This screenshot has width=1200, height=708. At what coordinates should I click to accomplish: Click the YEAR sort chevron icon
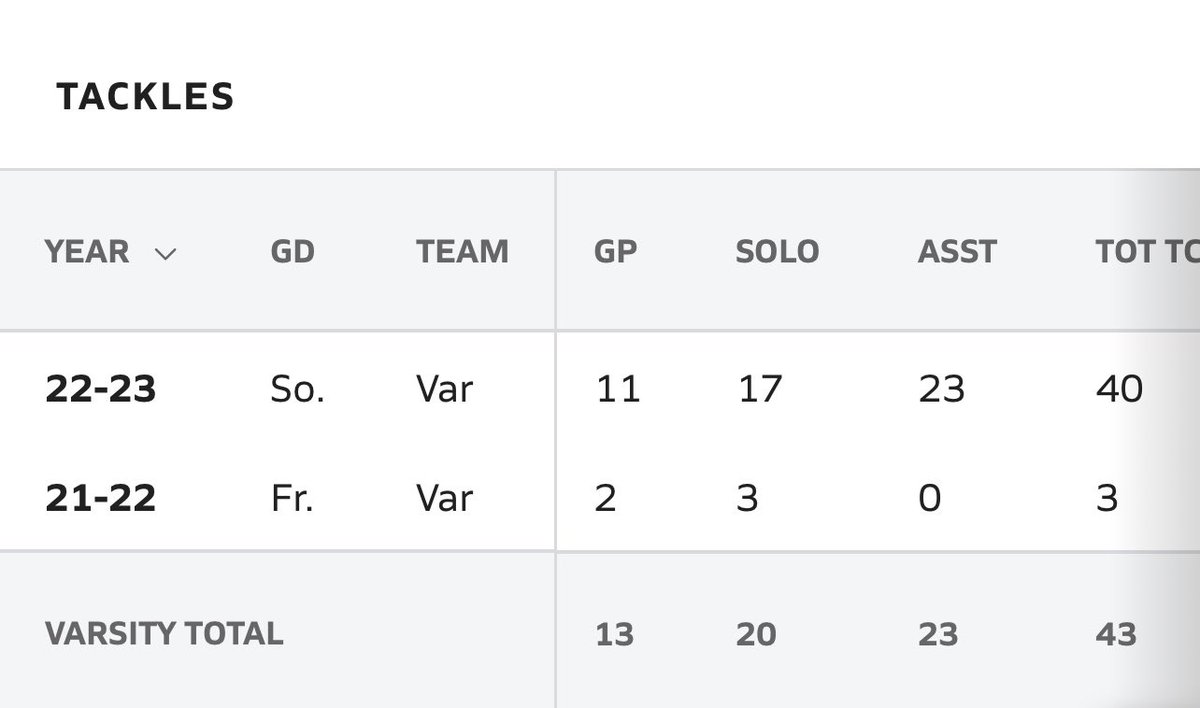tap(166, 253)
